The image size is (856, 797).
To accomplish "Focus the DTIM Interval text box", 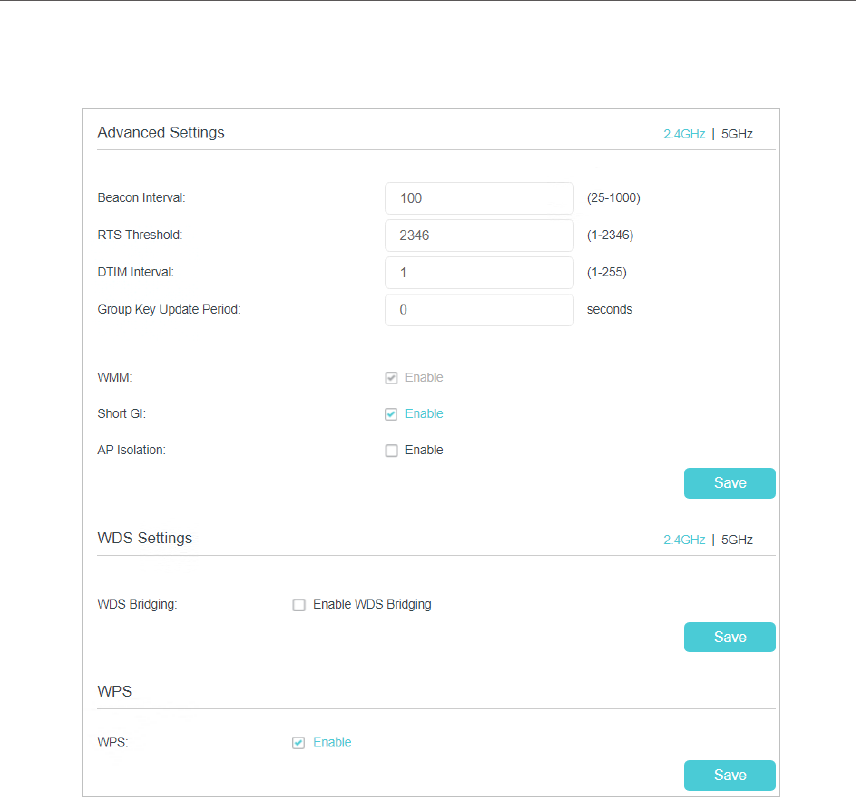I will click(x=478, y=272).
